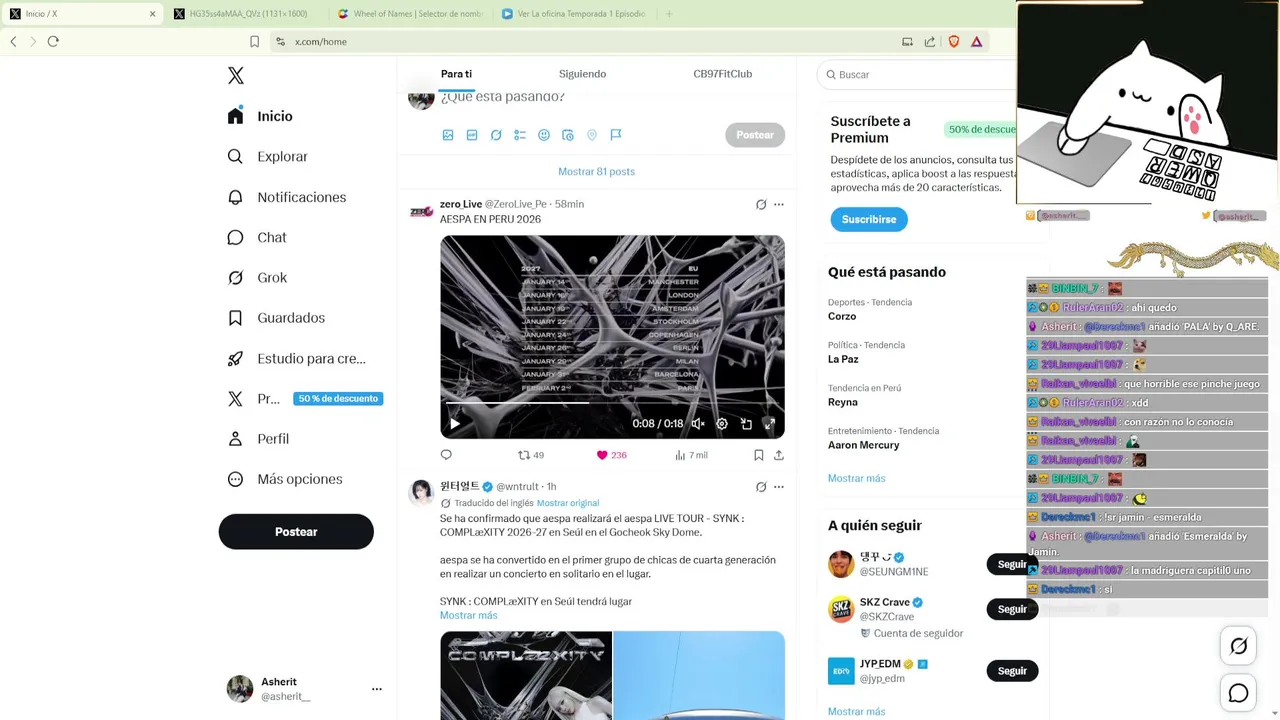Screen dimensions: 1280x720
Task: Expand wntrult post with Mostrar más
Action: (x=468, y=615)
